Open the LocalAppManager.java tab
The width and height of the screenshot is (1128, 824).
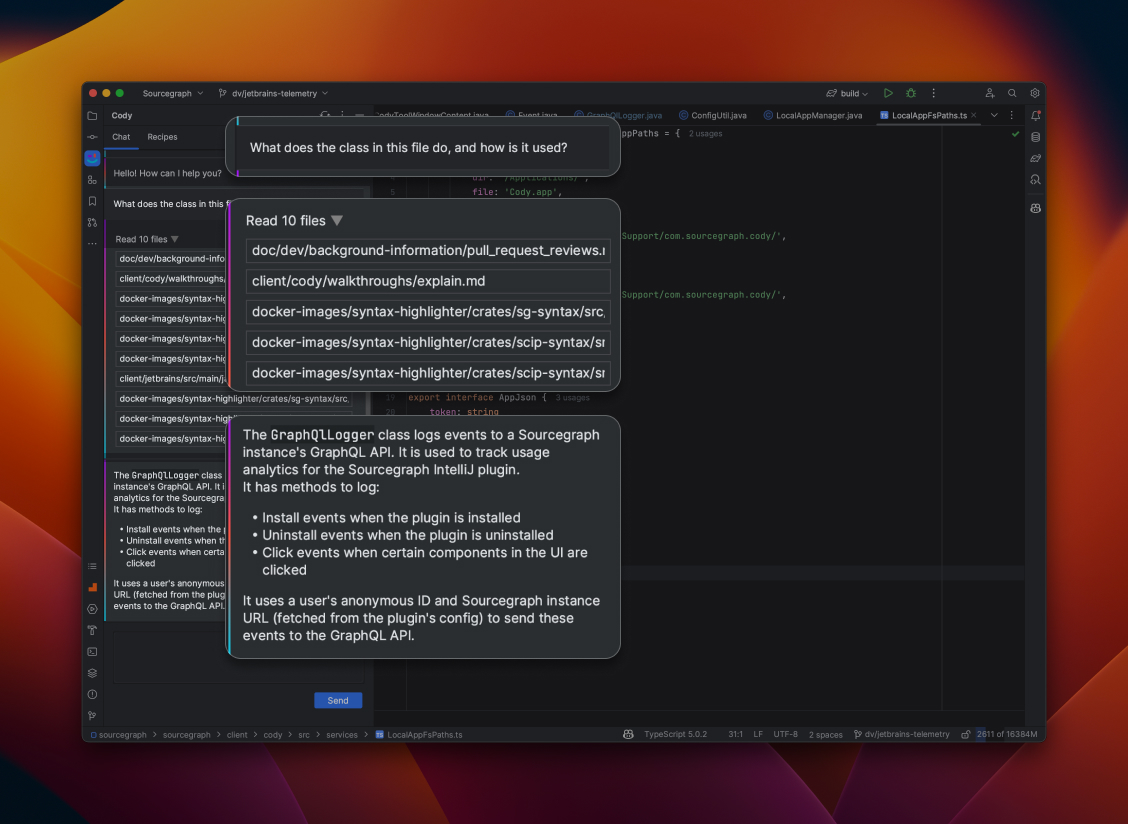pos(812,115)
